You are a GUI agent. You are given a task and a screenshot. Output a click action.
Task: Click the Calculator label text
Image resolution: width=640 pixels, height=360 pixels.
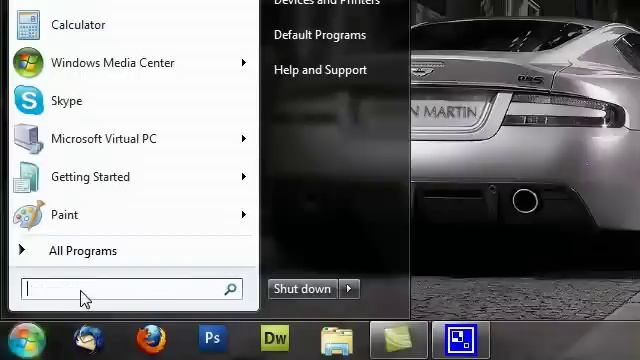pos(78,25)
